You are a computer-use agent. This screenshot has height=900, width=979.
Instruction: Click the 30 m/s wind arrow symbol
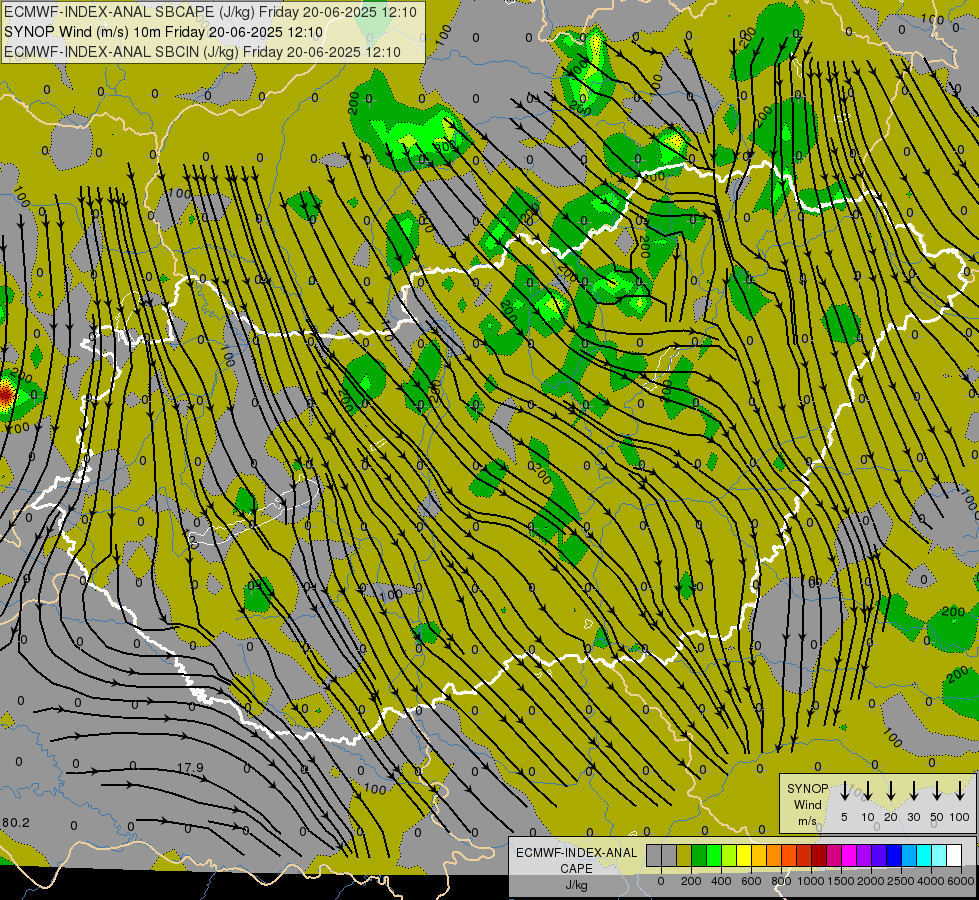913,791
